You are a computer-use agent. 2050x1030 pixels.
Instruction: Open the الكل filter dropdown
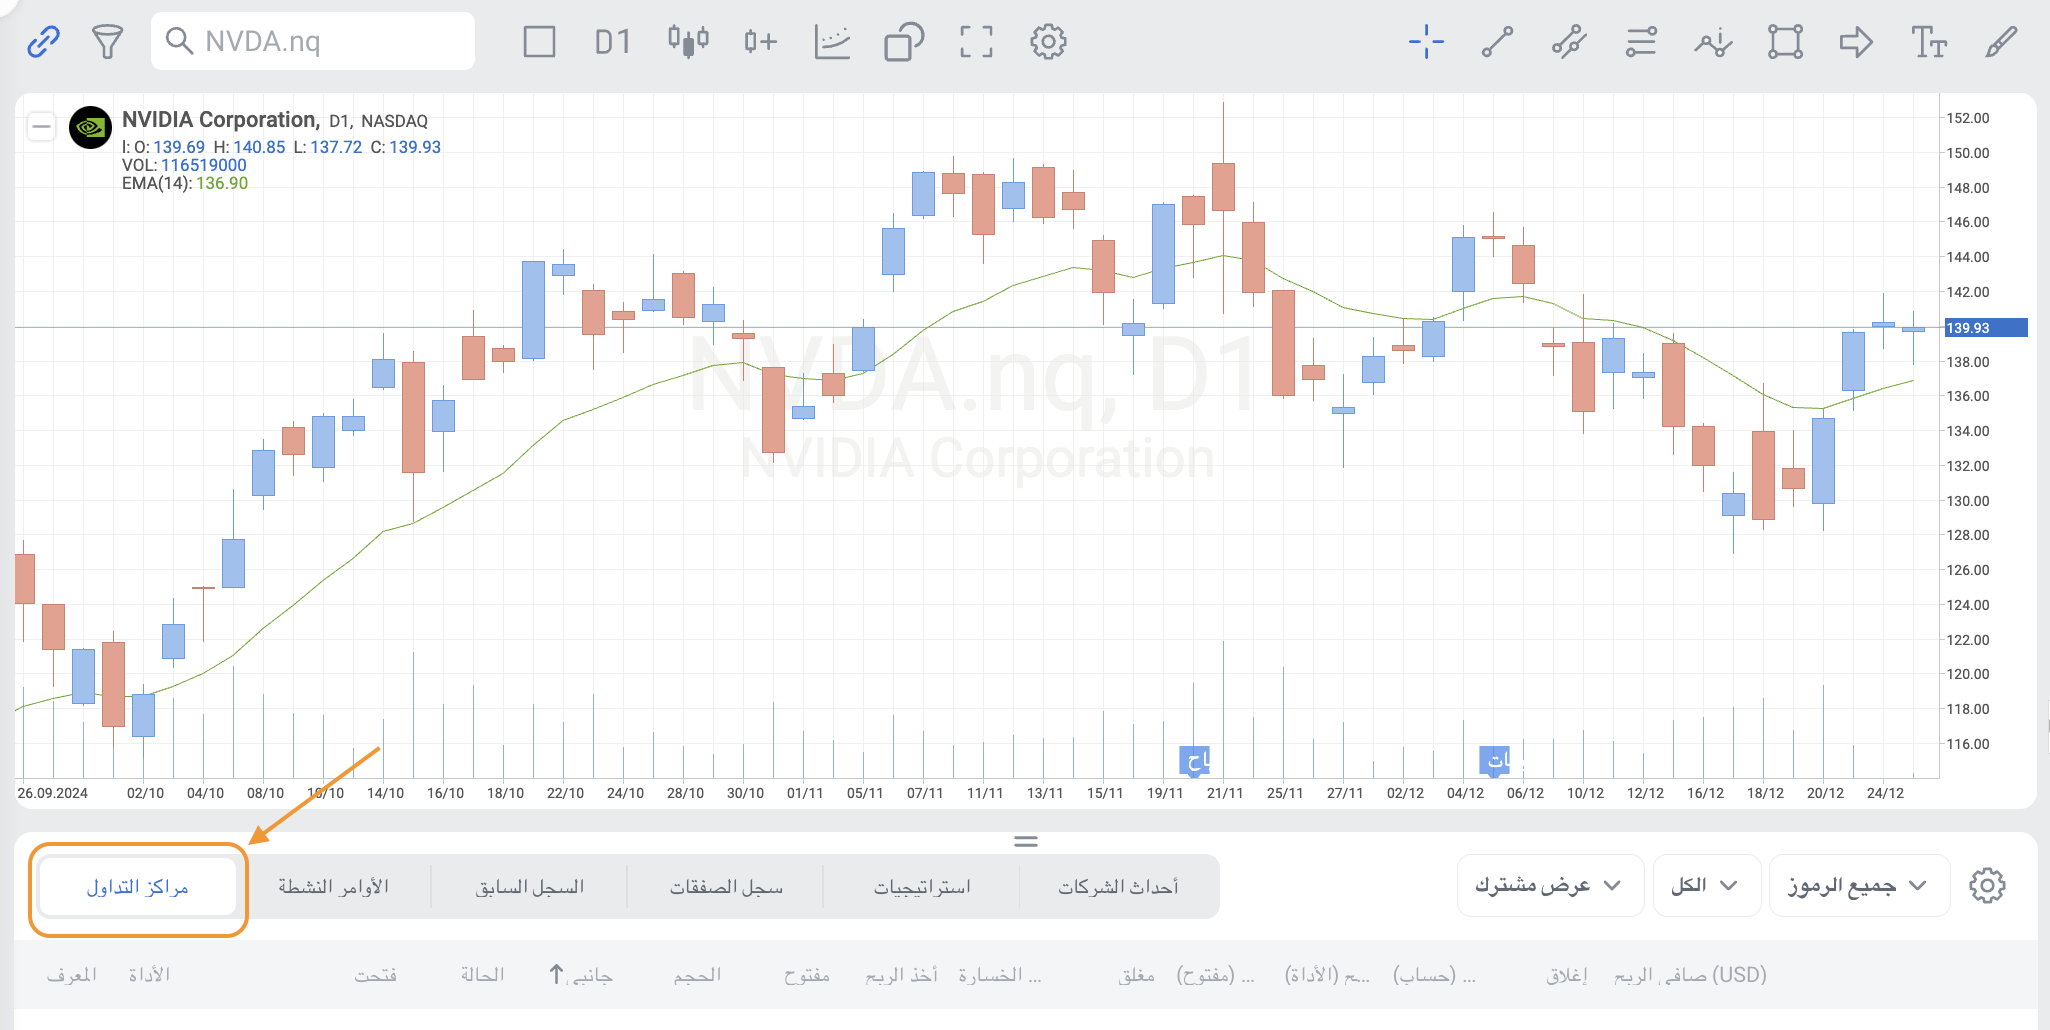click(1707, 885)
